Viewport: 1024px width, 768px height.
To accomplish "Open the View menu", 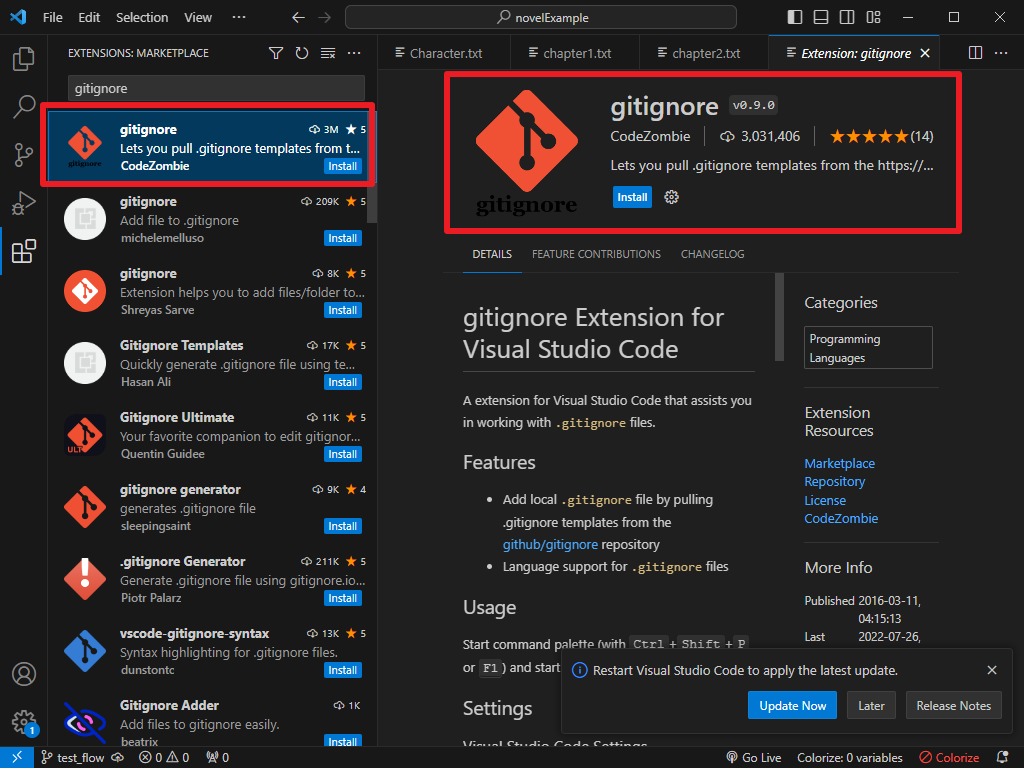I will coord(197,18).
